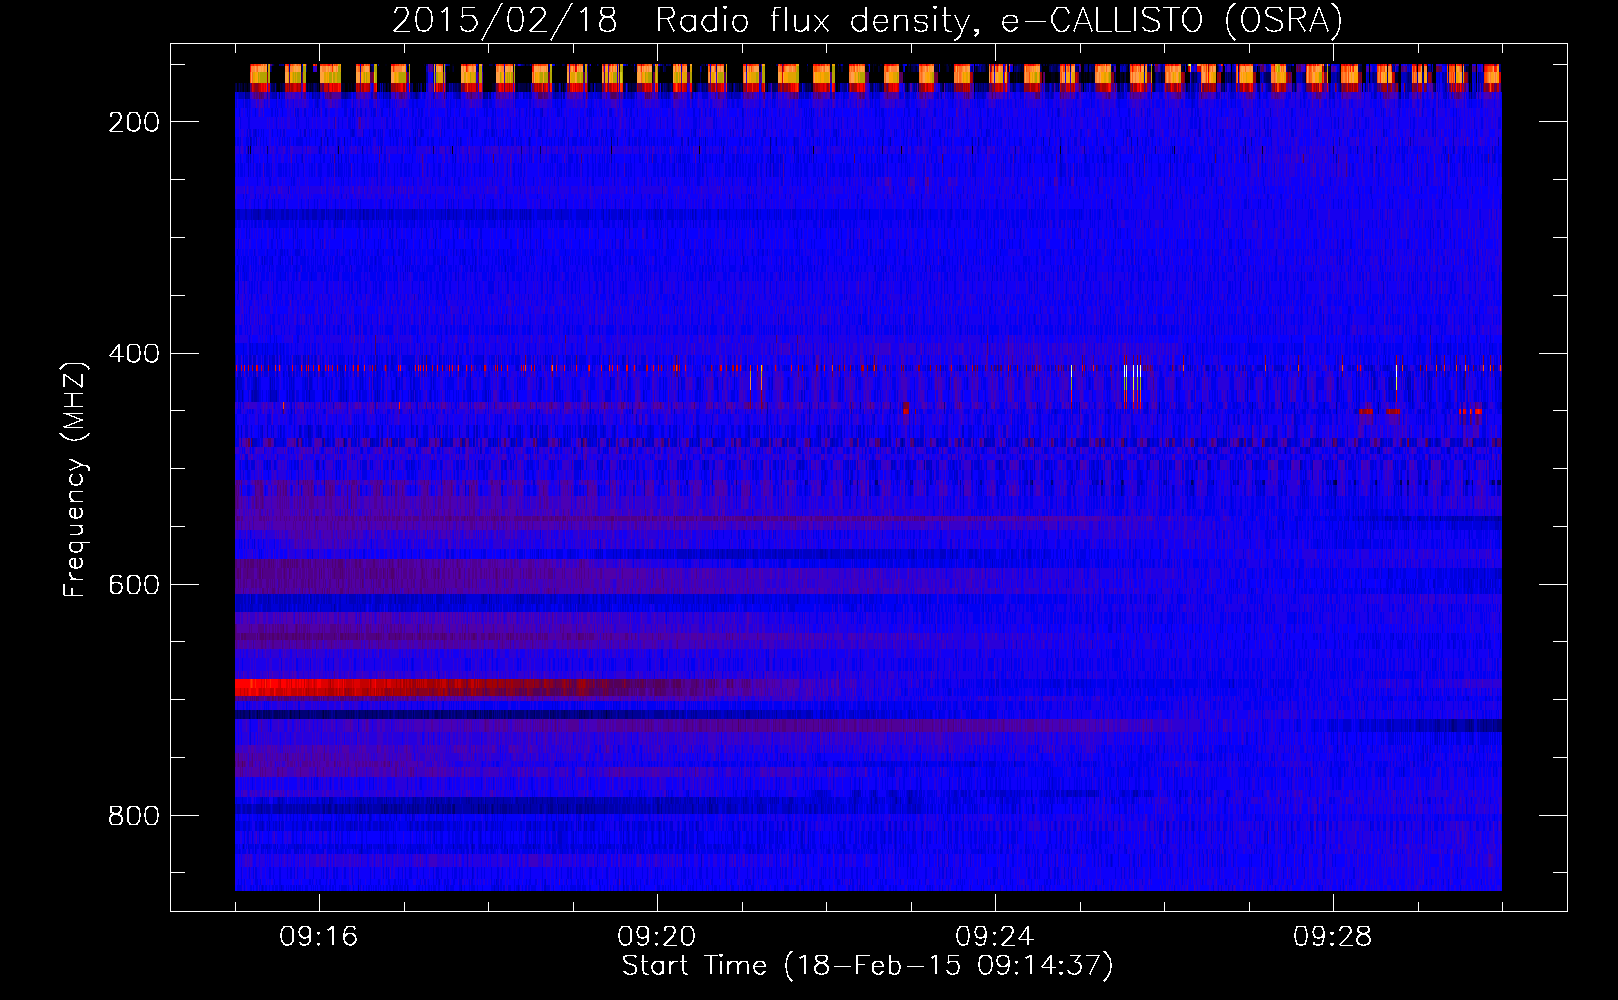Click the 600 frequency tick label
Viewport: 1618px width, 1000px height.
(134, 585)
